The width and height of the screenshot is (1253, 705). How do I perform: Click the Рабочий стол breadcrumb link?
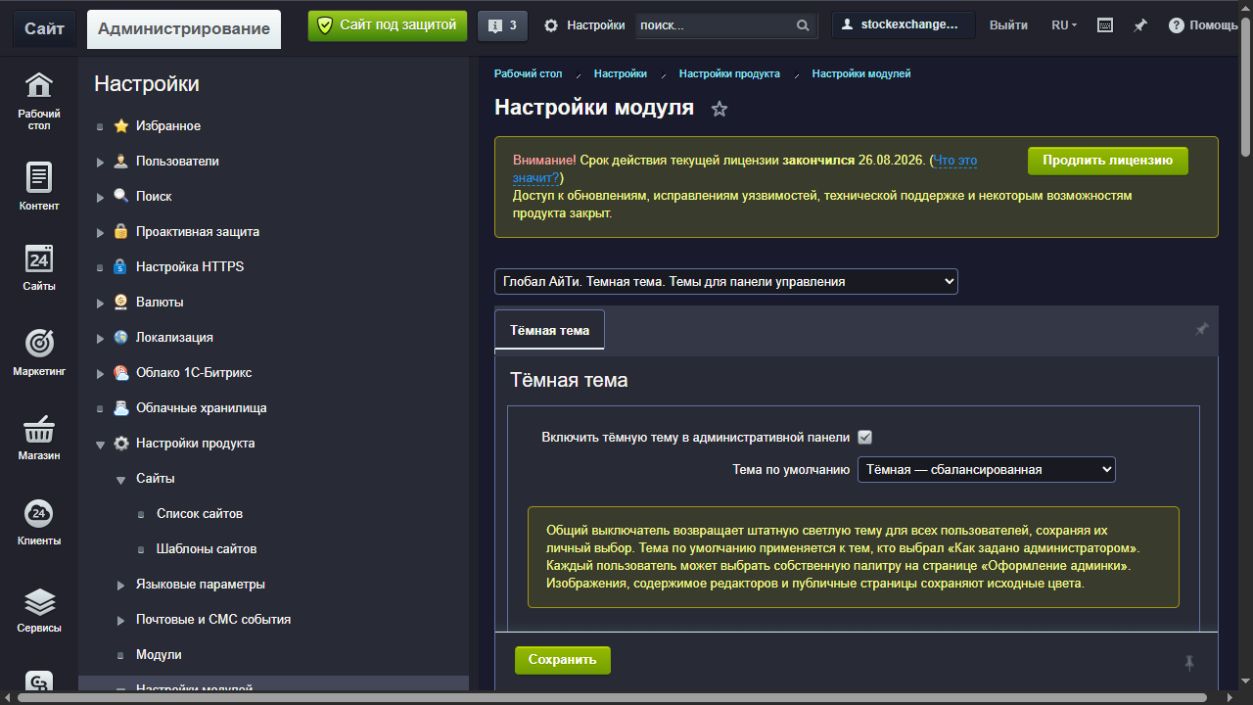coord(528,74)
